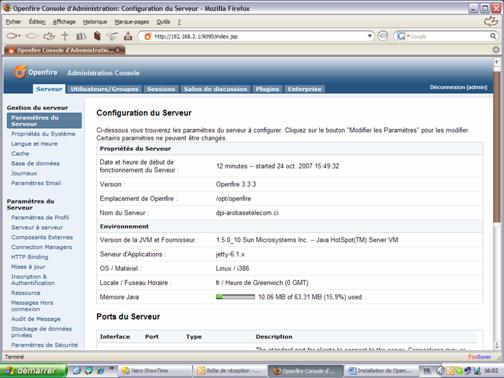
Task: Open the search engine chooser dropdown
Action: coord(408,36)
